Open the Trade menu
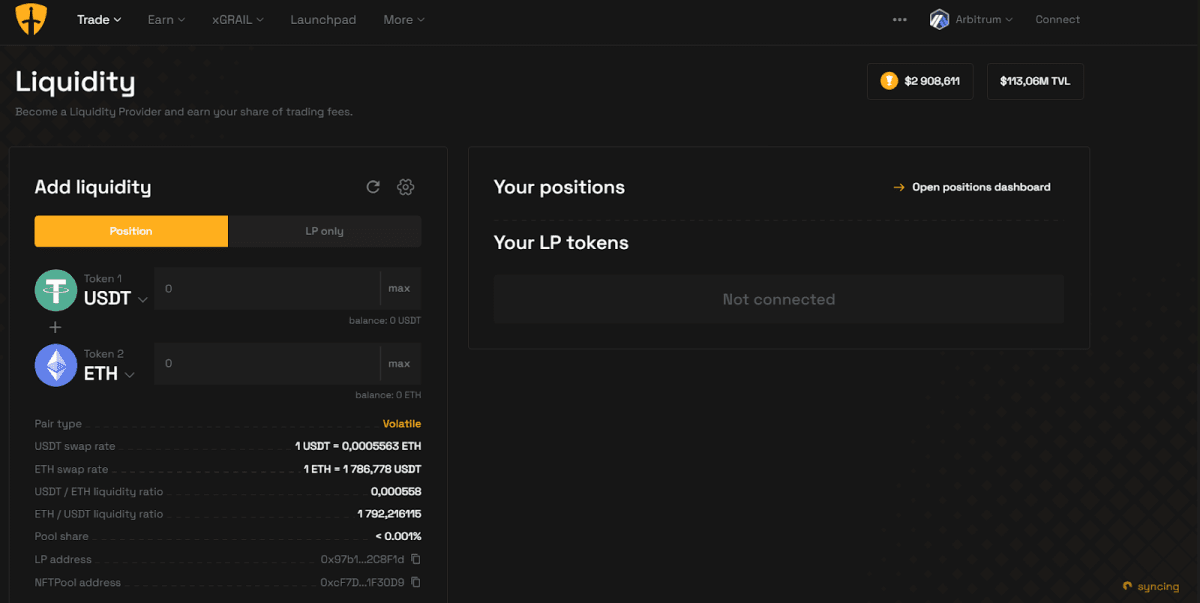 (94, 19)
